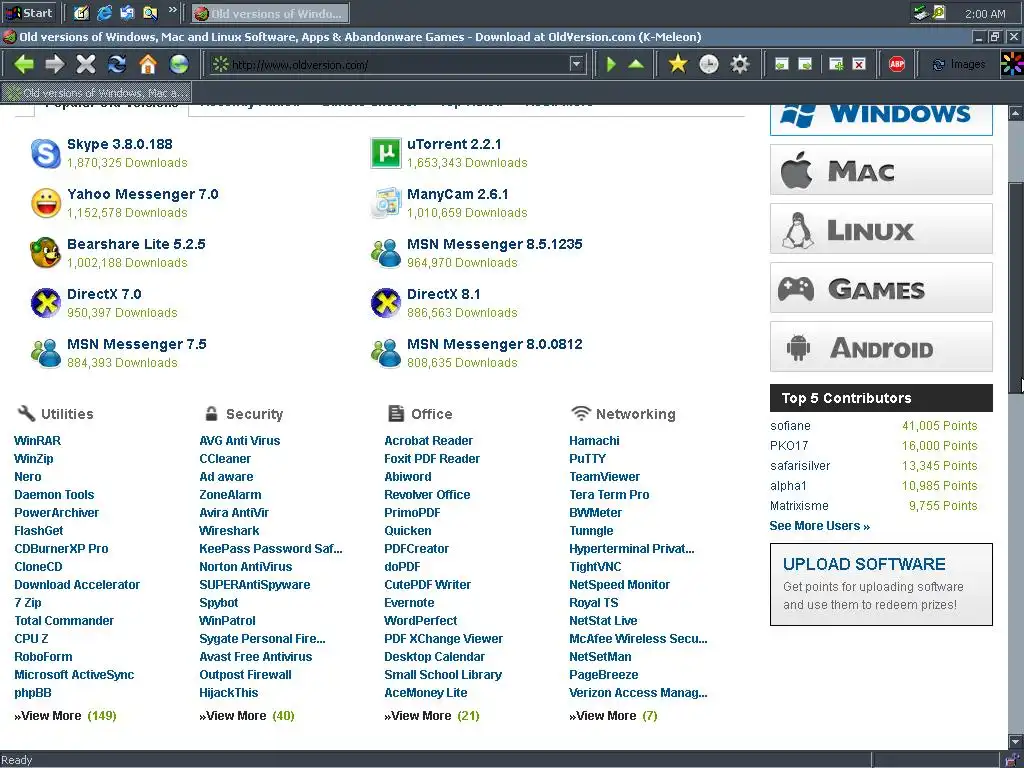Viewport: 1024px width, 768px height.
Task: Click the Skype app icon
Action: [46, 153]
